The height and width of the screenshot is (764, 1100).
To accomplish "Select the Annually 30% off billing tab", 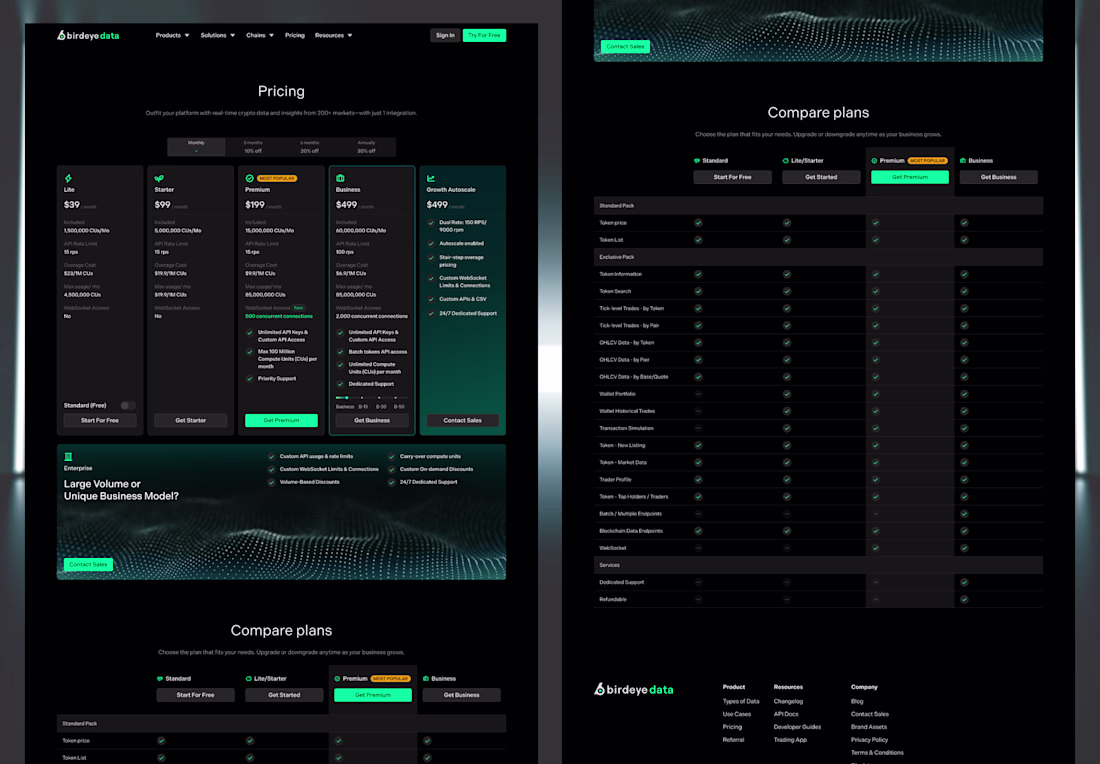I will tap(366, 147).
